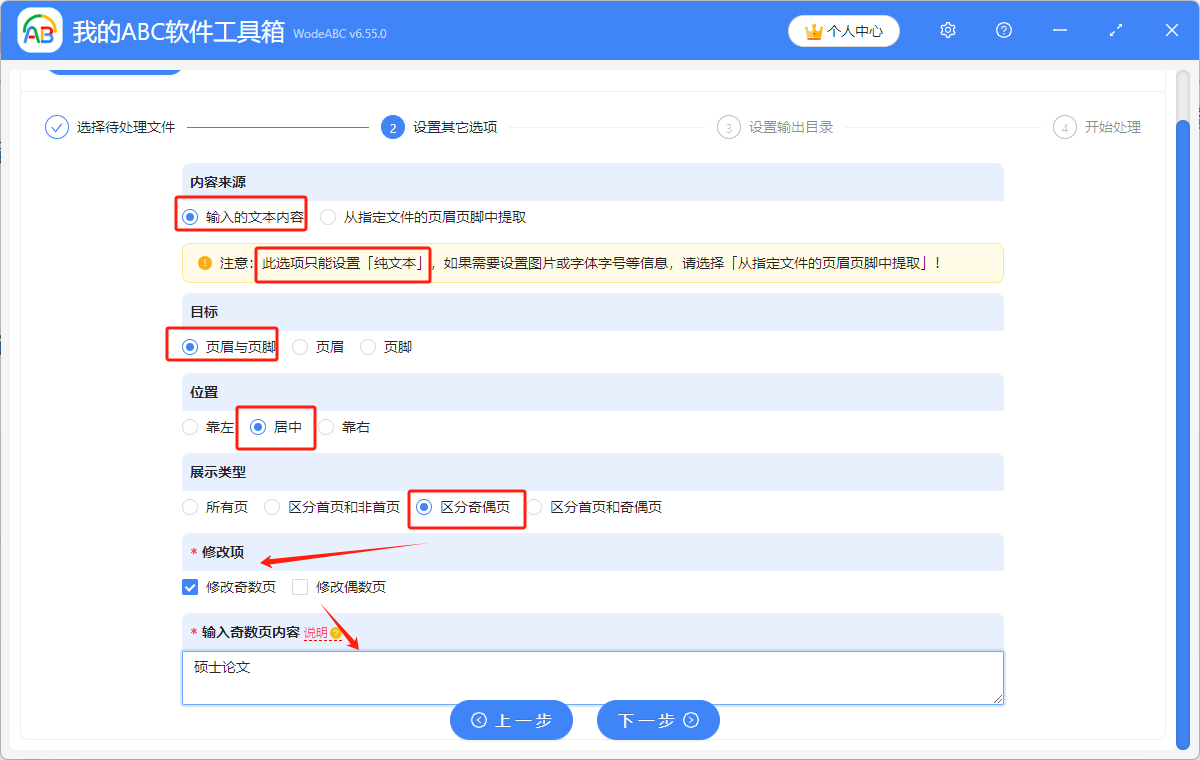1200x760 pixels.
Task: Click step 1 checkmark circle icon
Action: coord(57,127)
